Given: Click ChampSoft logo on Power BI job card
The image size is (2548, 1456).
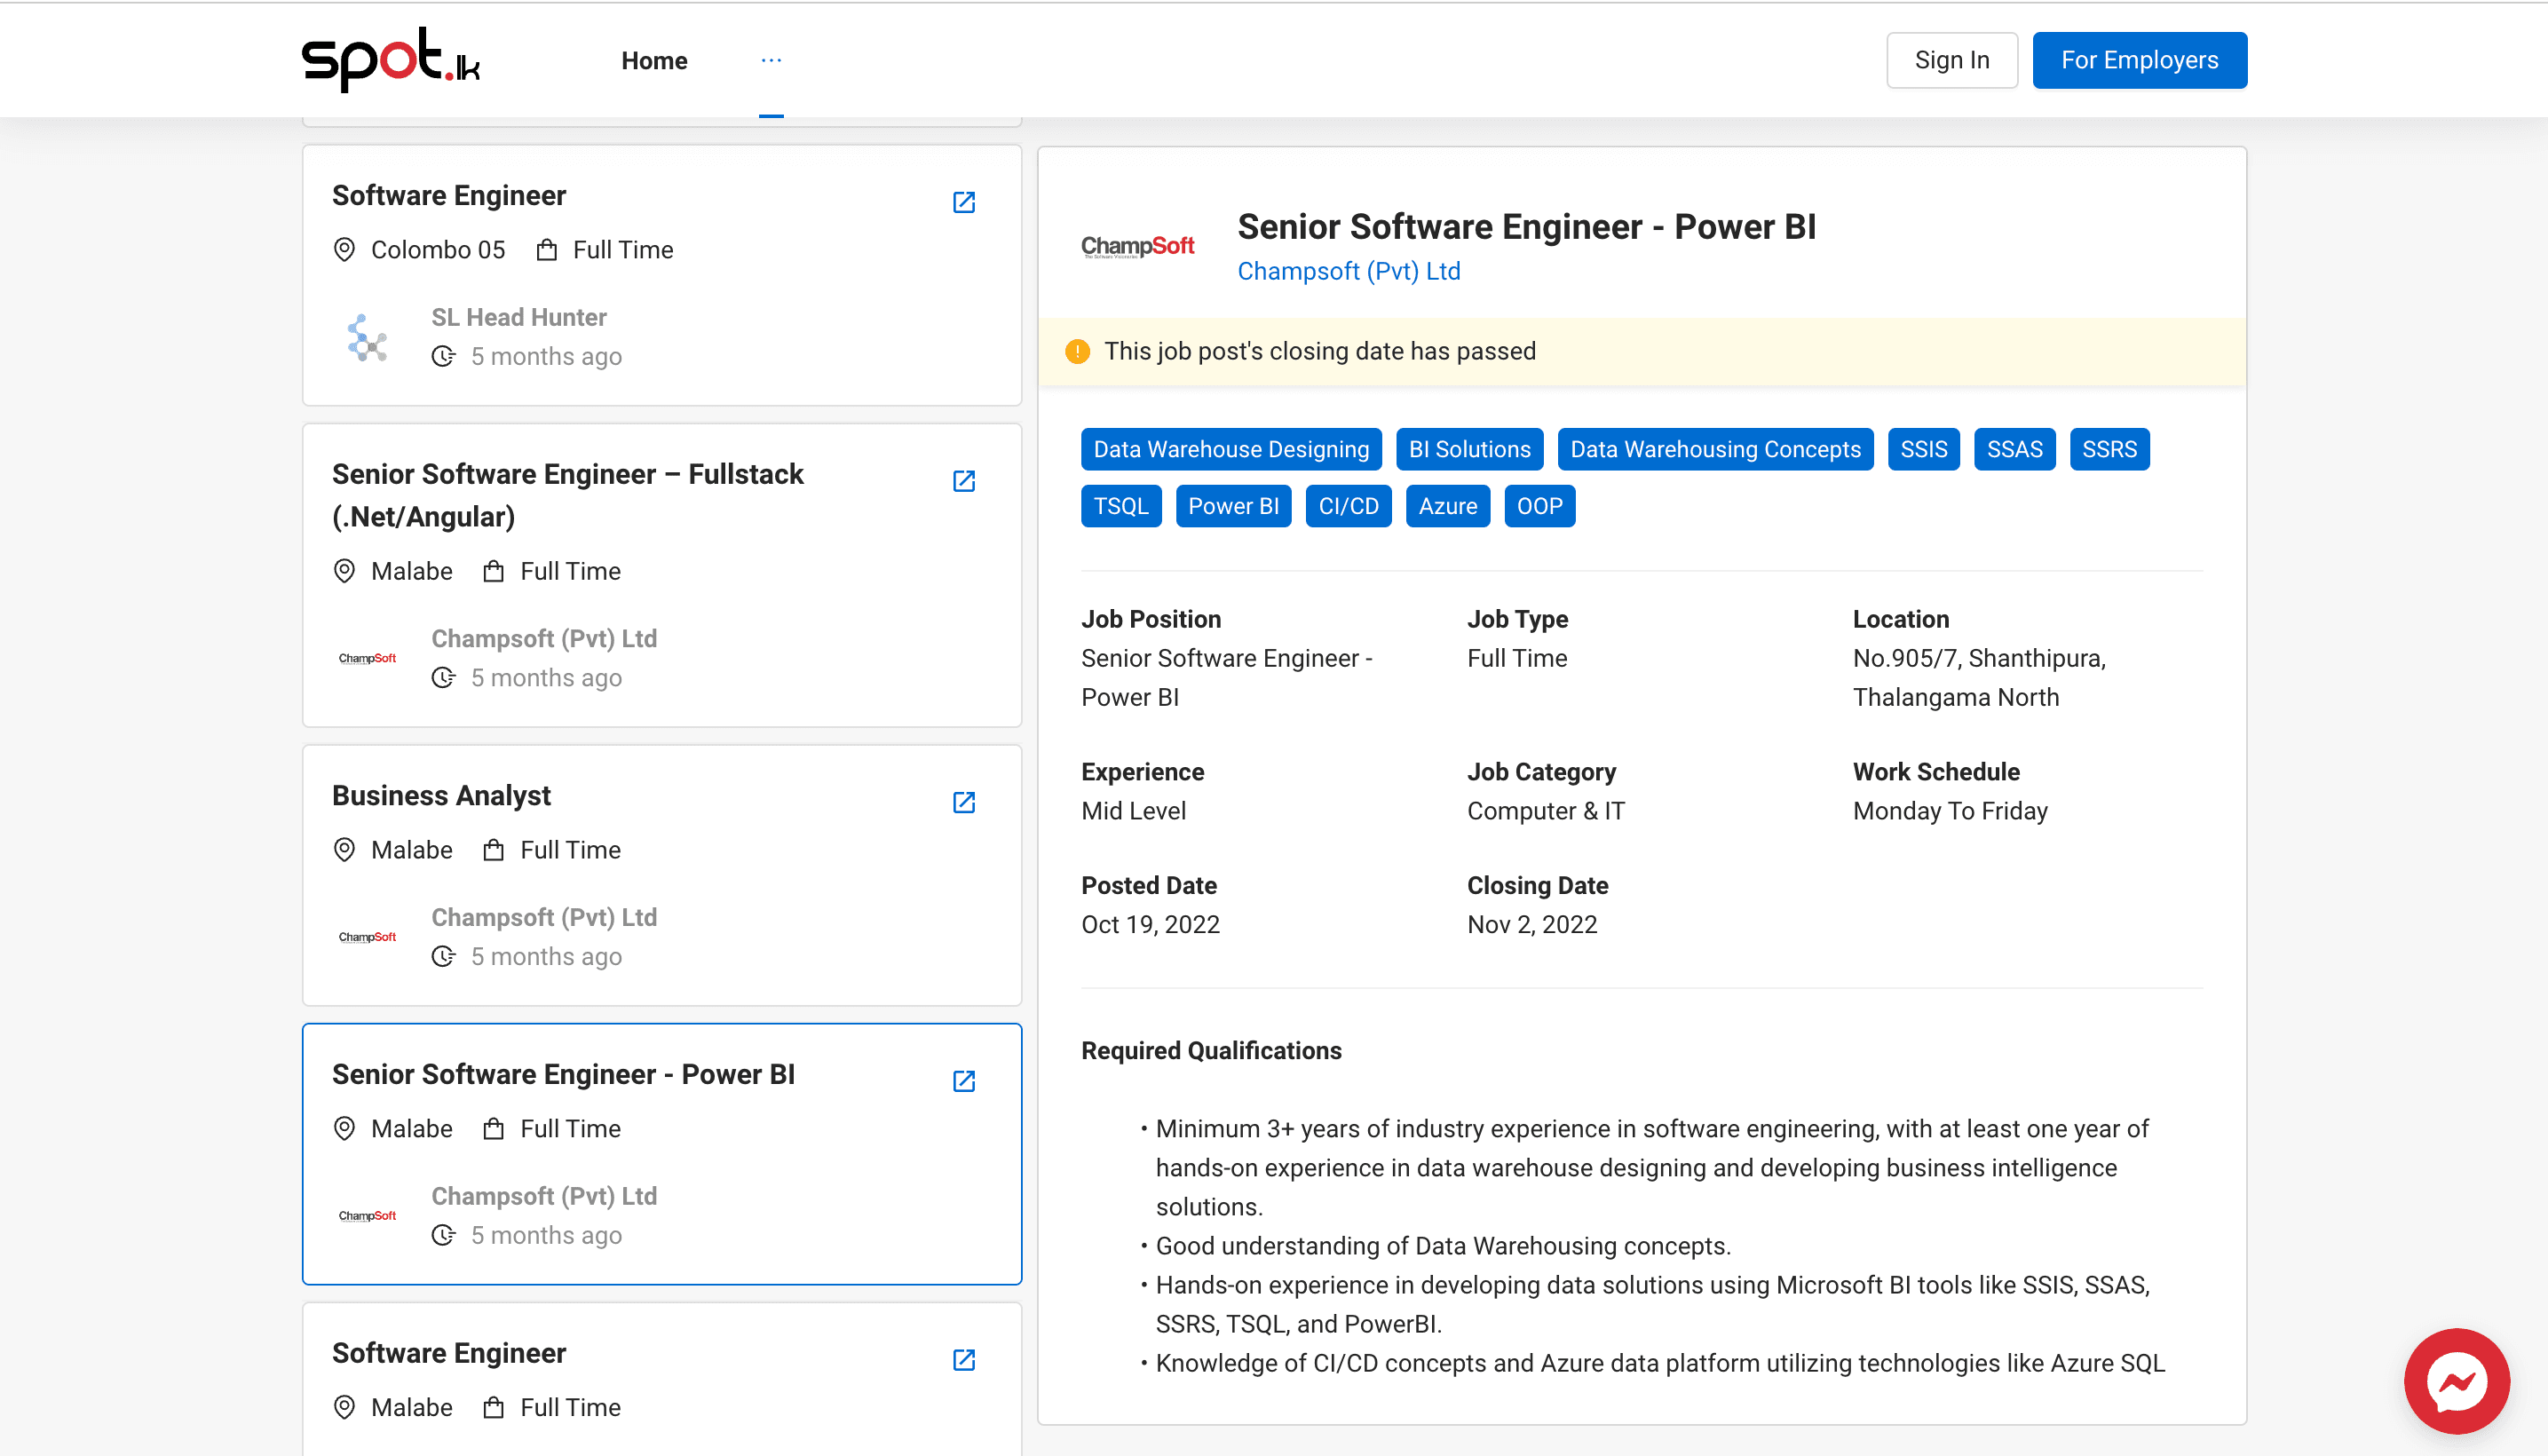Looking at the screenshot, I should [x=367, y=1217].
